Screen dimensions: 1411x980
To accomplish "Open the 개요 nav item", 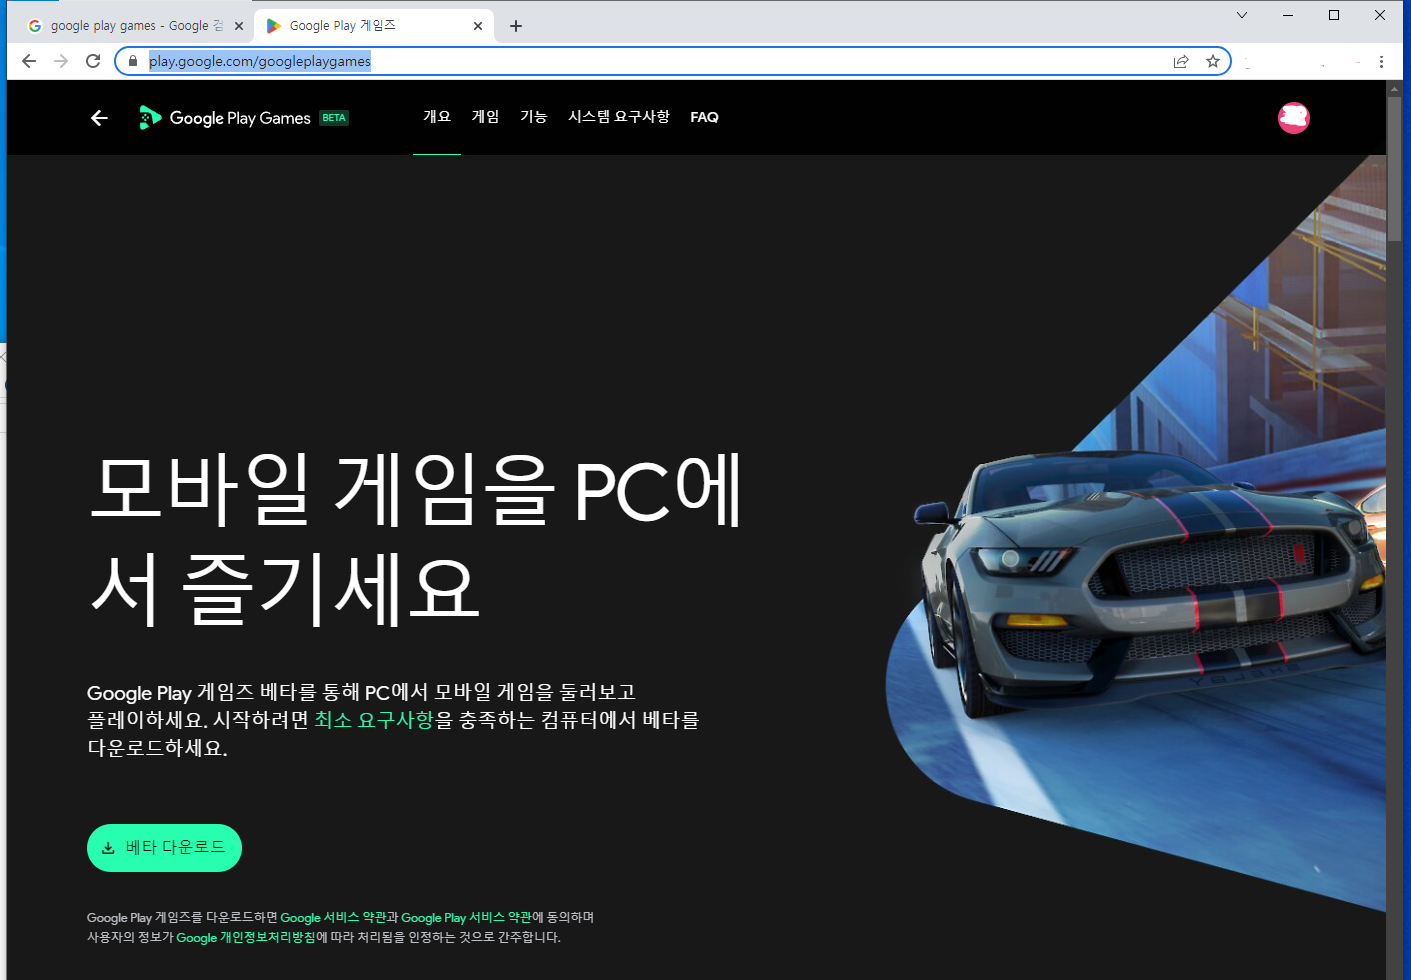I will pyautogui.click(x=437, y=117).
